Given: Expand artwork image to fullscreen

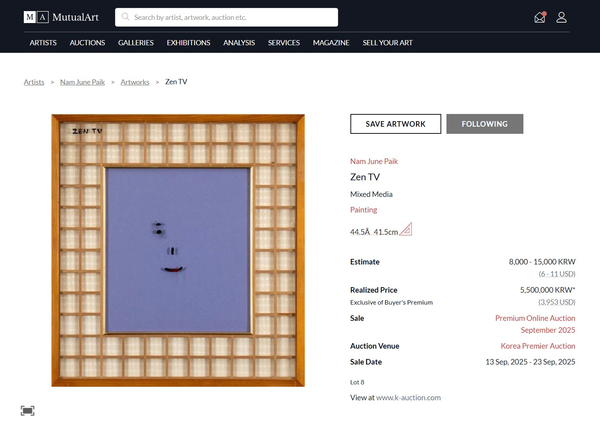Looking at the screenshot, I should pos(27,410).
